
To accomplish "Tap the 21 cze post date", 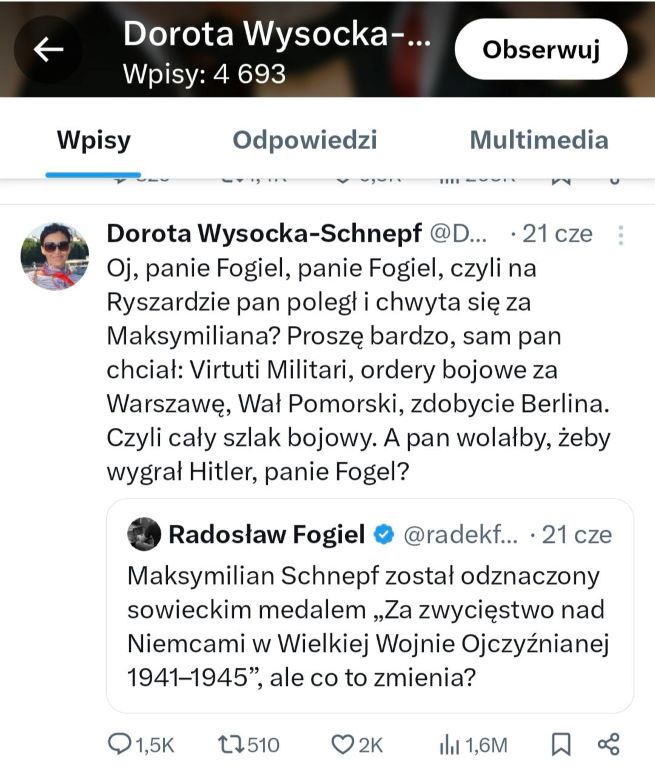I will [x=557, y=233].
